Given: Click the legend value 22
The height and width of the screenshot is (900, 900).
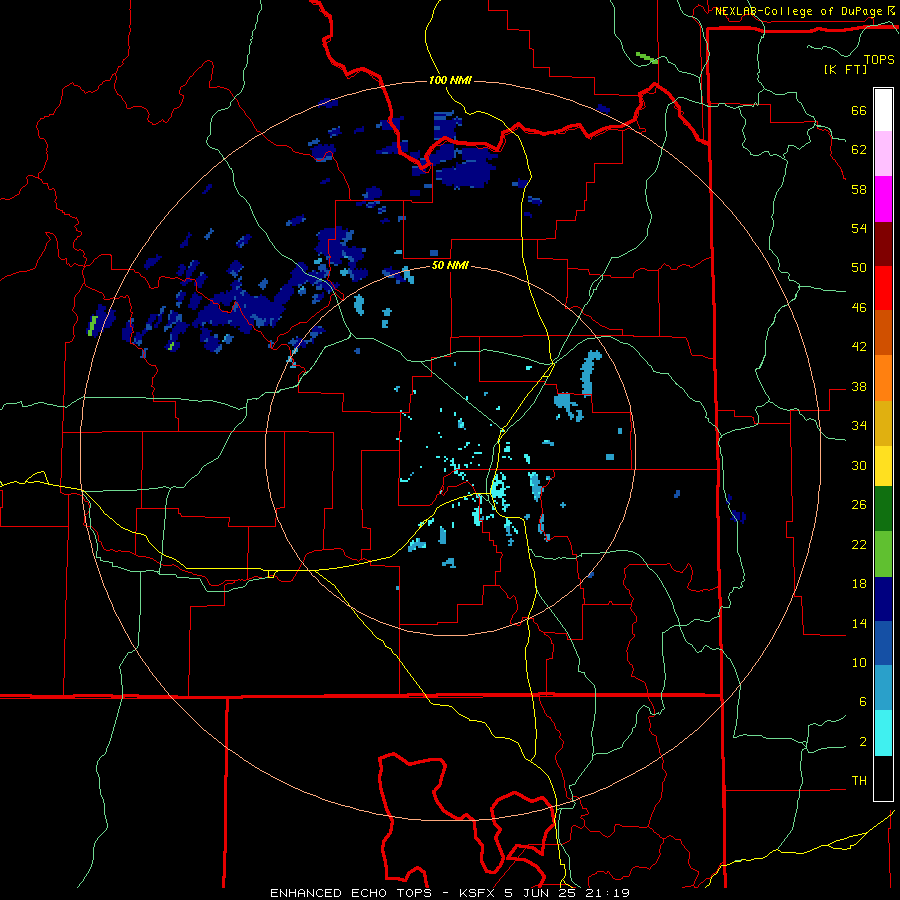Looking at the screenshot, I should pos(859,544).
